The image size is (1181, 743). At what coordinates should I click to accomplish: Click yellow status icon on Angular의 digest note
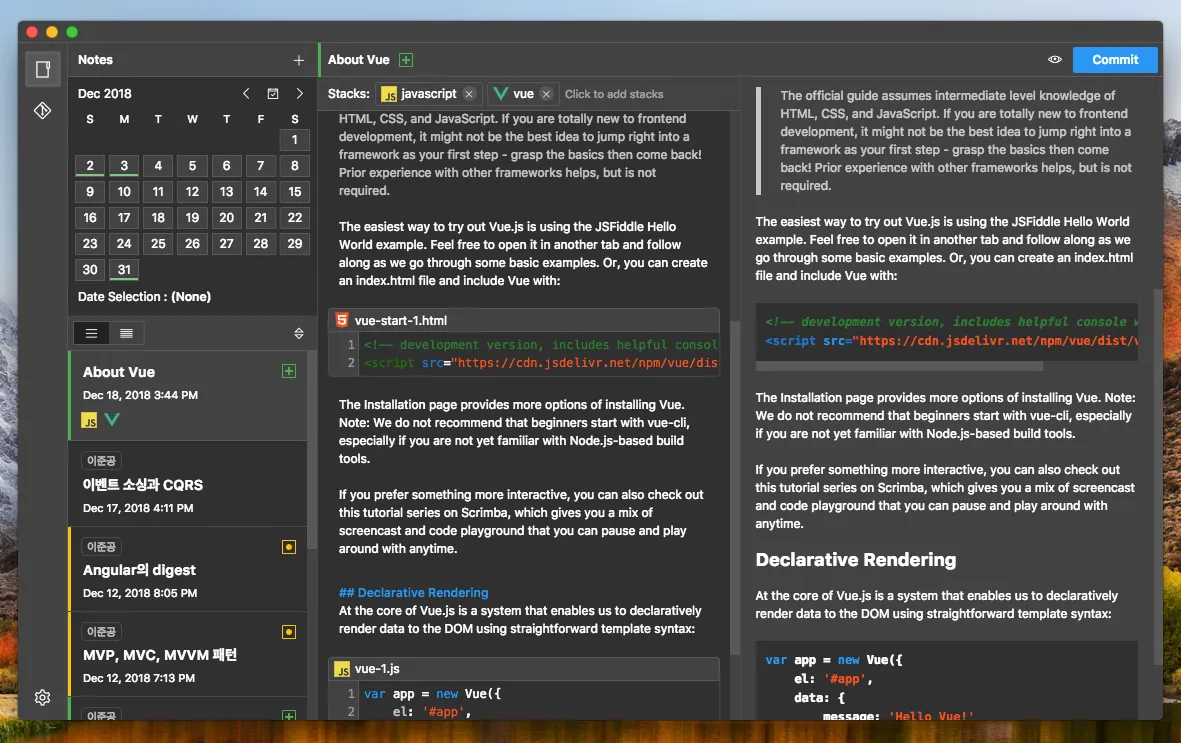[288, 547]
